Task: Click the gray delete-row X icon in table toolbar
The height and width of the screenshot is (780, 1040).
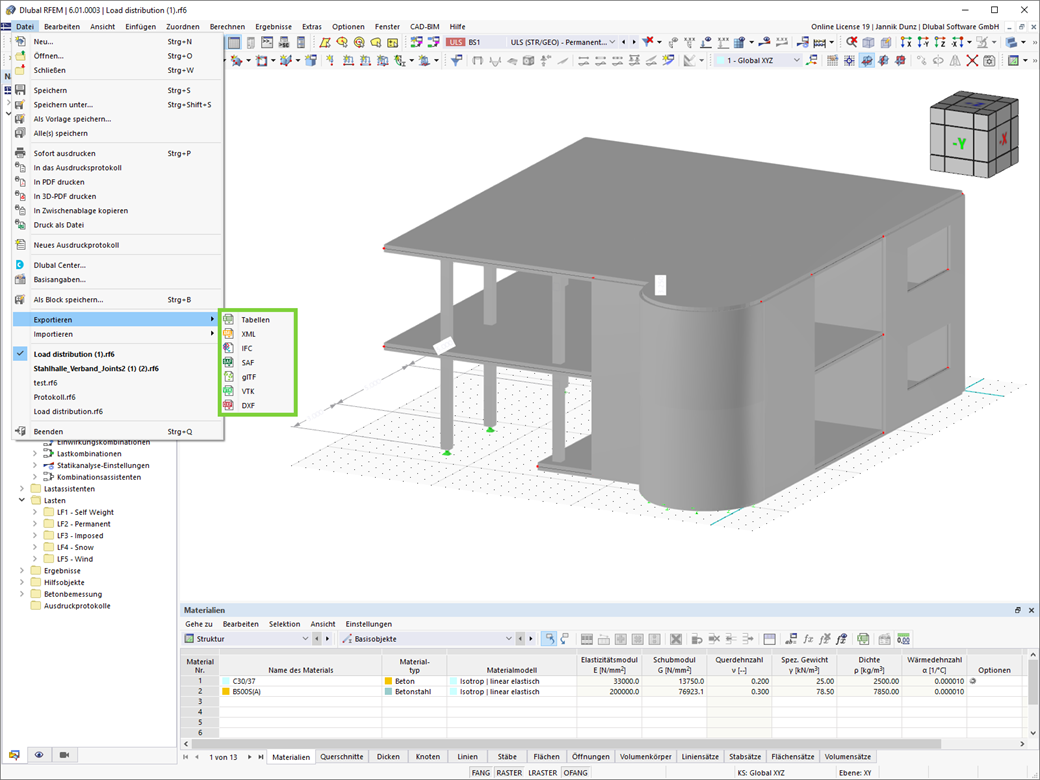Action: tap(675, 639)
